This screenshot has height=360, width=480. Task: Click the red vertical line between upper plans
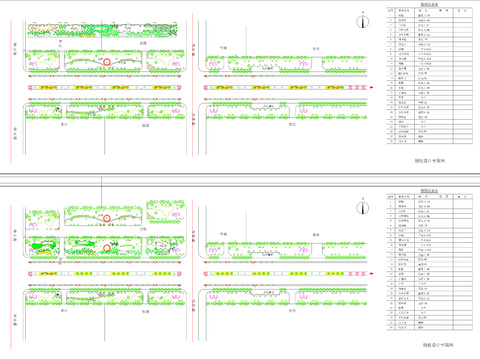pos(192,85)
